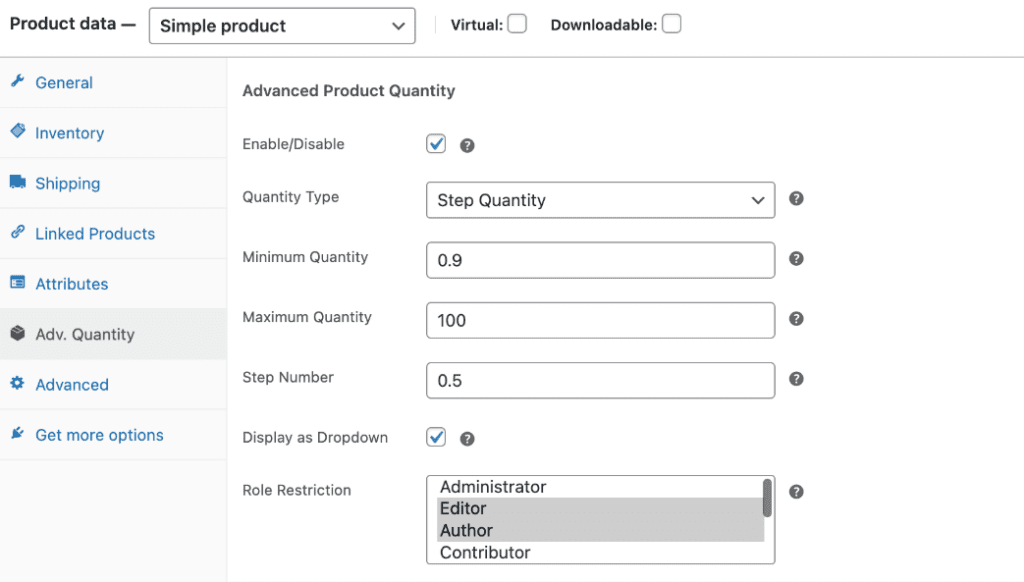This screenshot has width=1024, height=582.
Task: Click the Inventory tag icon
Action: (x=16, y=132)
